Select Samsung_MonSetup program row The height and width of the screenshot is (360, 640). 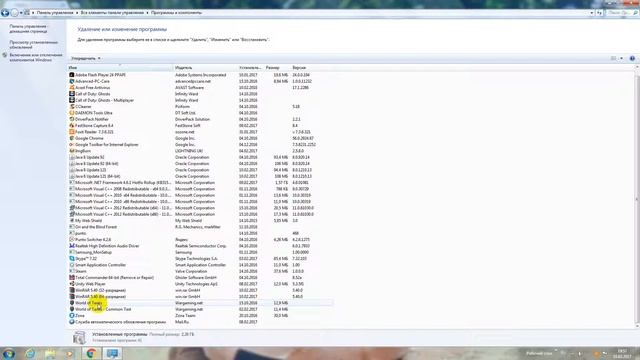[200, 252]
